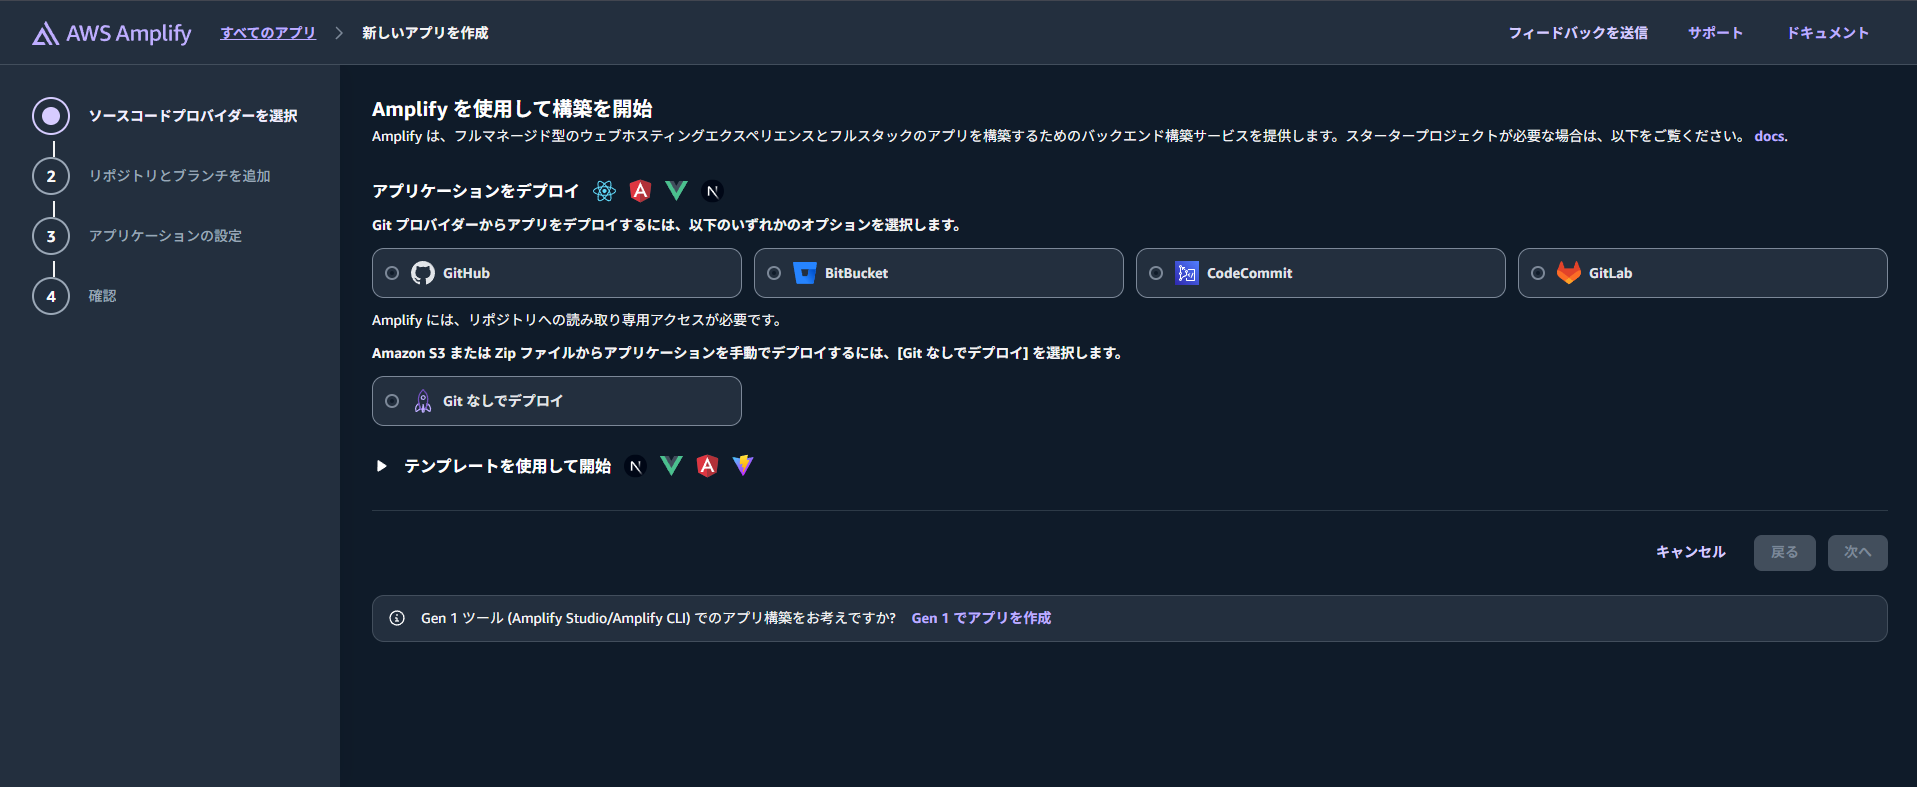The height and width of the screenshot is (787, 1917).
Task: Click the GitLab label text
Action: pos(1610,273)
